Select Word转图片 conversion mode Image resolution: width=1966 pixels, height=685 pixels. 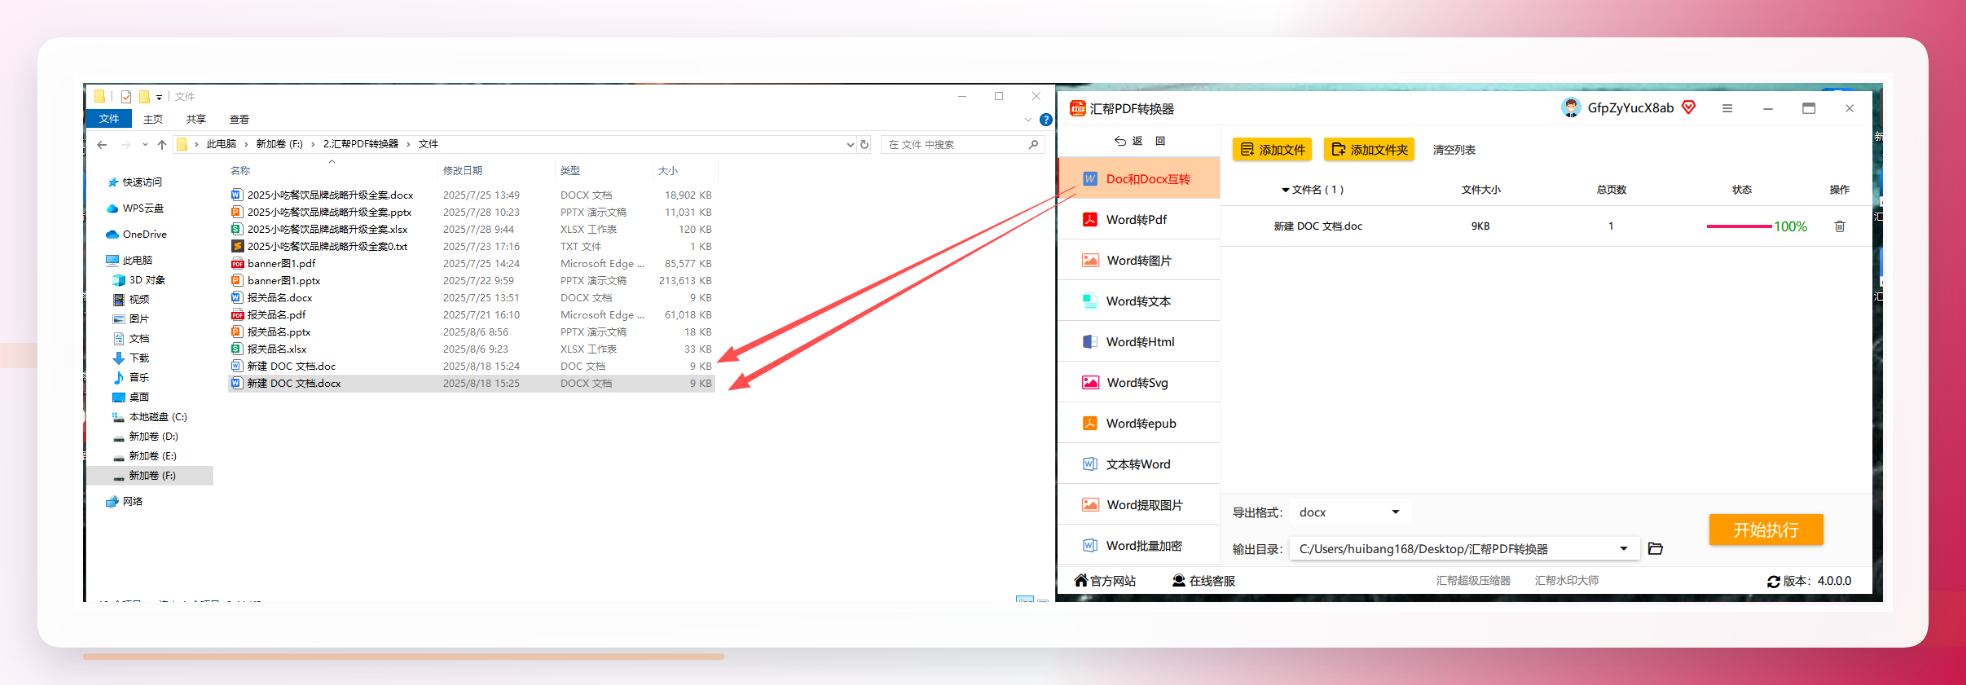point(1139,261)
